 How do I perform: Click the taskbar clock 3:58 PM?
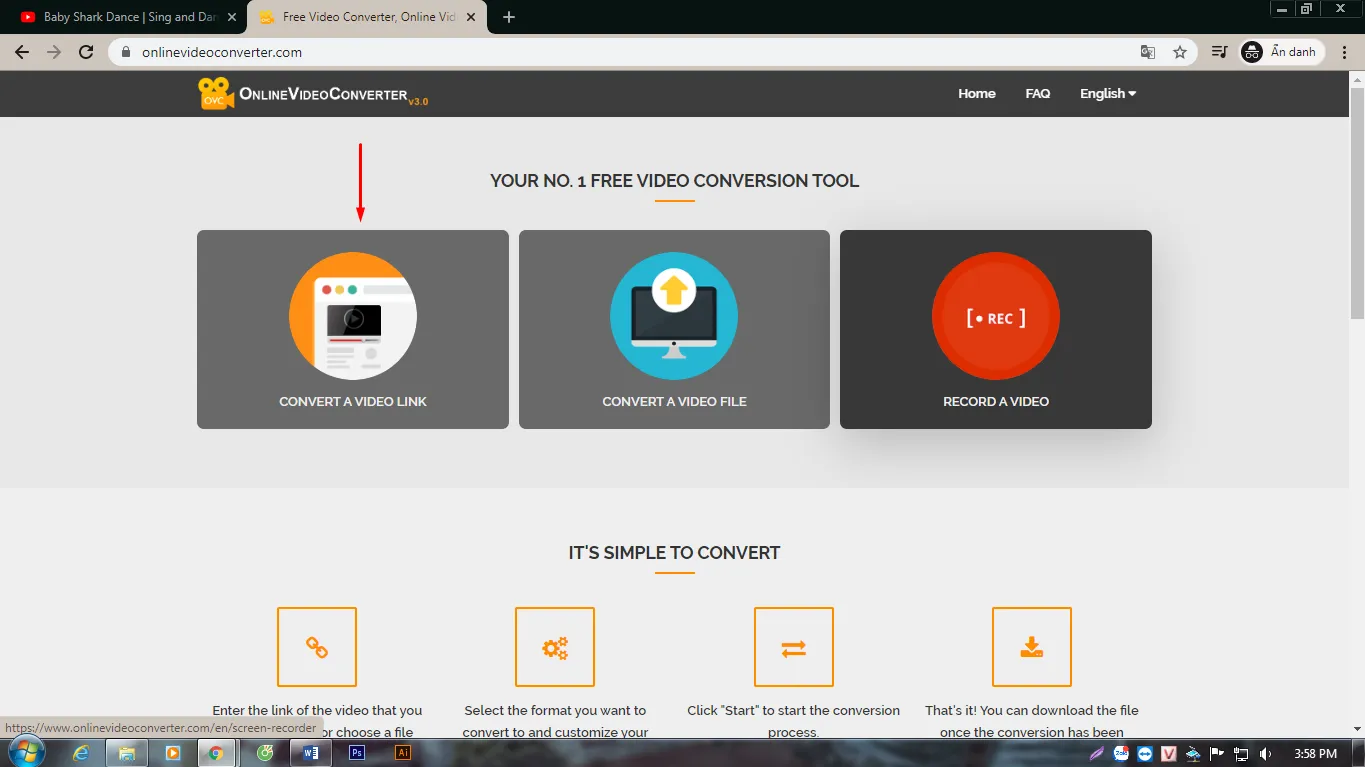(1315, 753)
